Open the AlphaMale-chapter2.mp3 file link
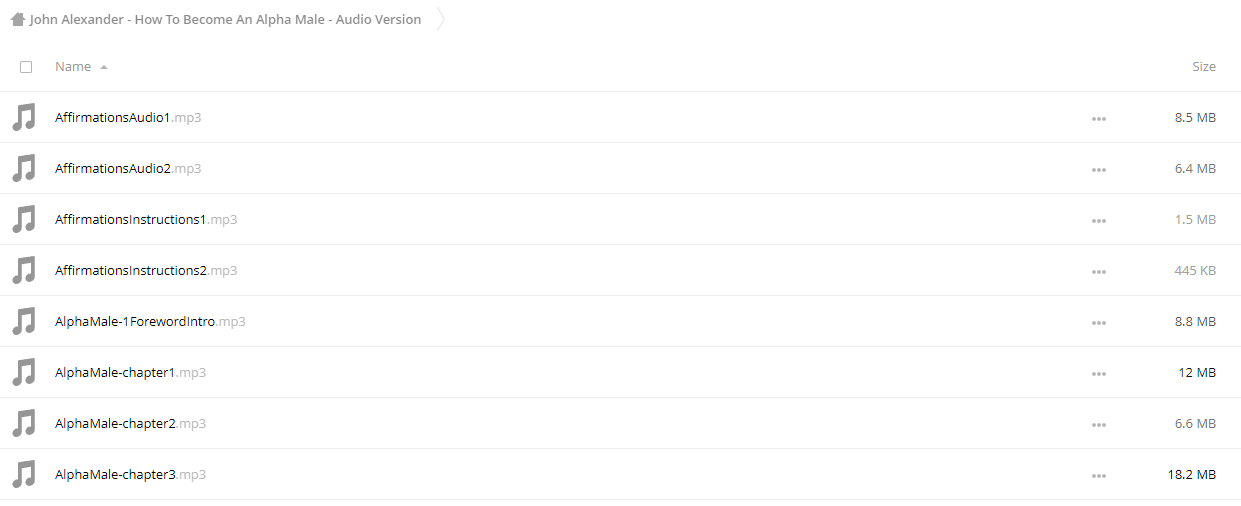The width and height of the screenshot is (1241, 506). 130,423
